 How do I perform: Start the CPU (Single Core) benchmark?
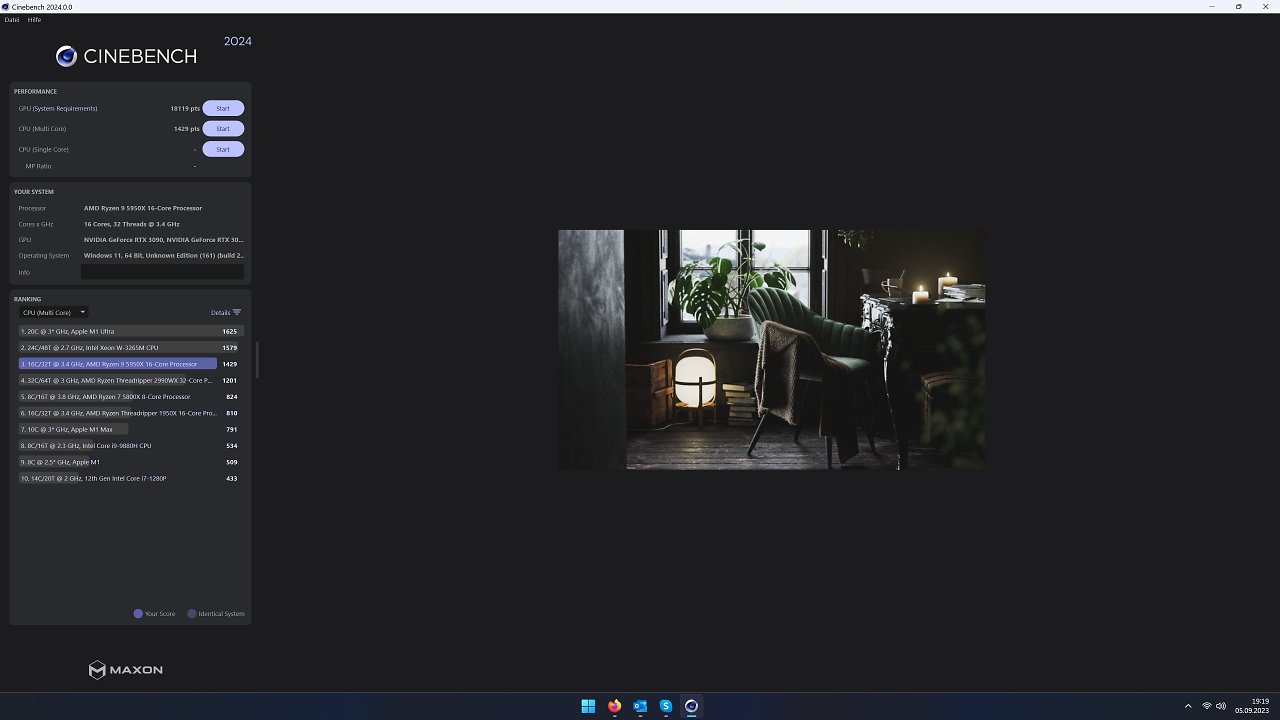[223, 149]
